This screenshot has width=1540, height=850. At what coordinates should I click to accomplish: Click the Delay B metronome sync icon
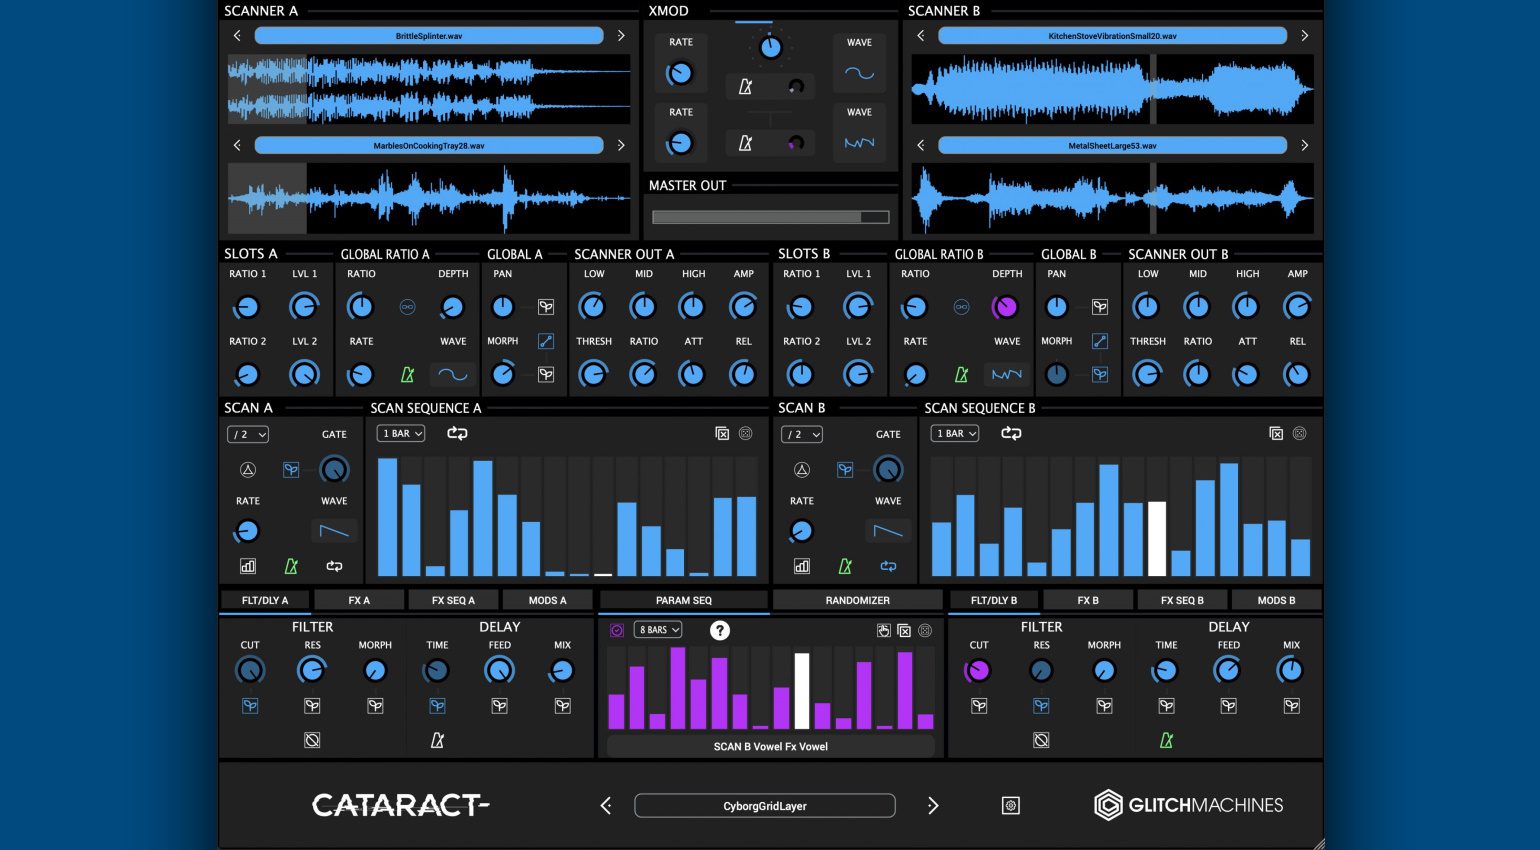1166,740
